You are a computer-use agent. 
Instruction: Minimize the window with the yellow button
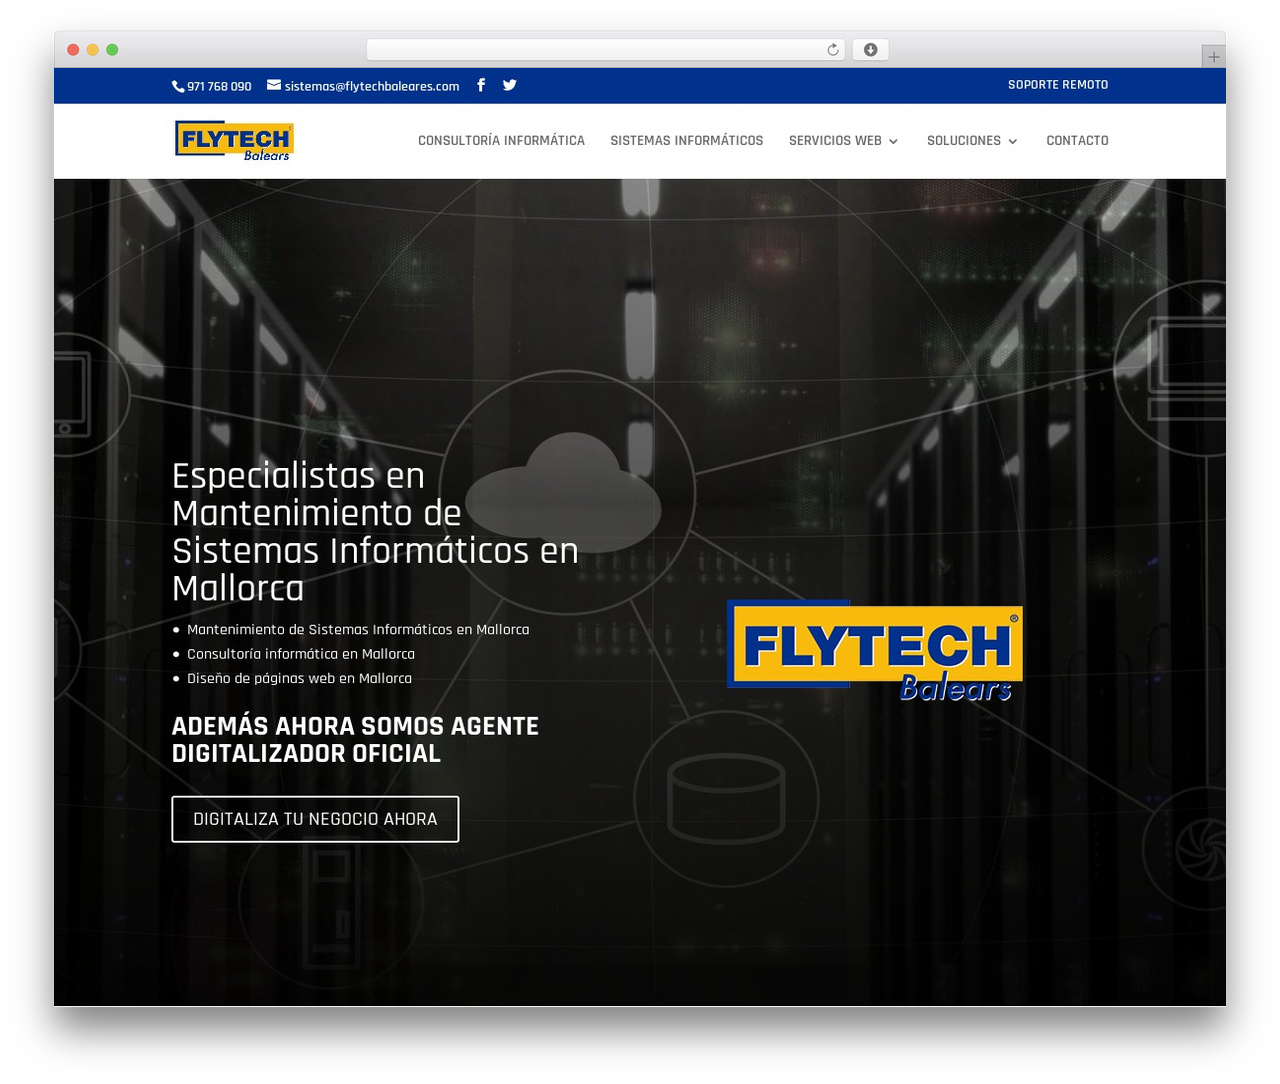point(93,50)
